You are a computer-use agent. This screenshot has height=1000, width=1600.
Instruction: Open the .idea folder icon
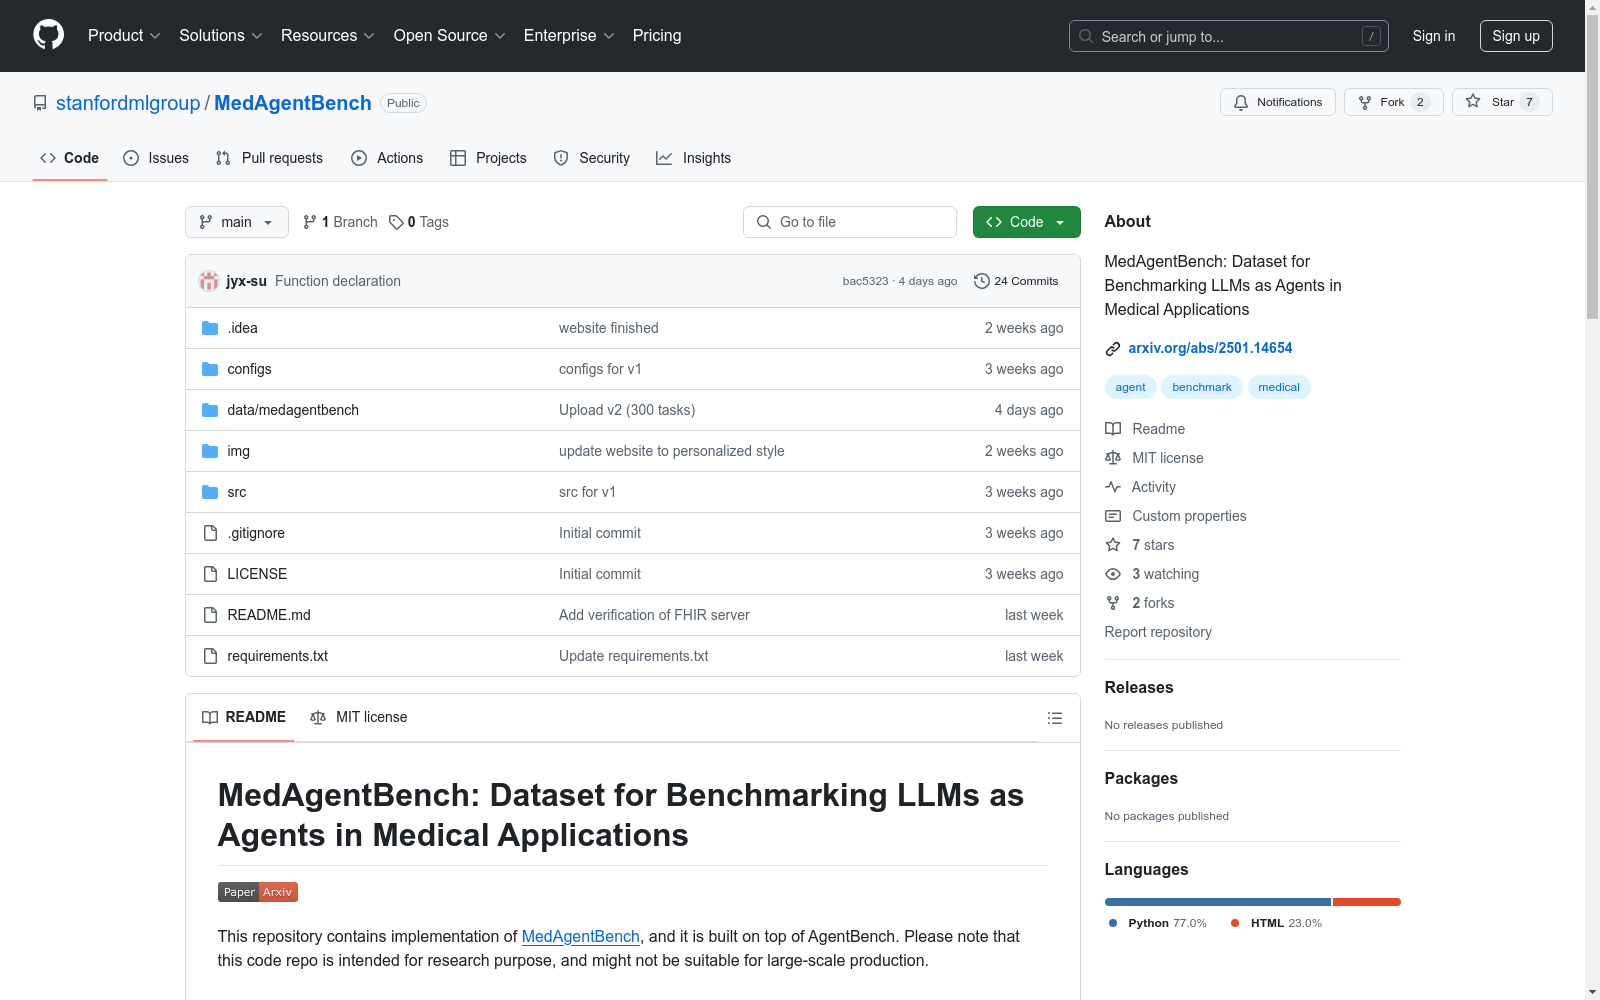(x=210, y=328)
